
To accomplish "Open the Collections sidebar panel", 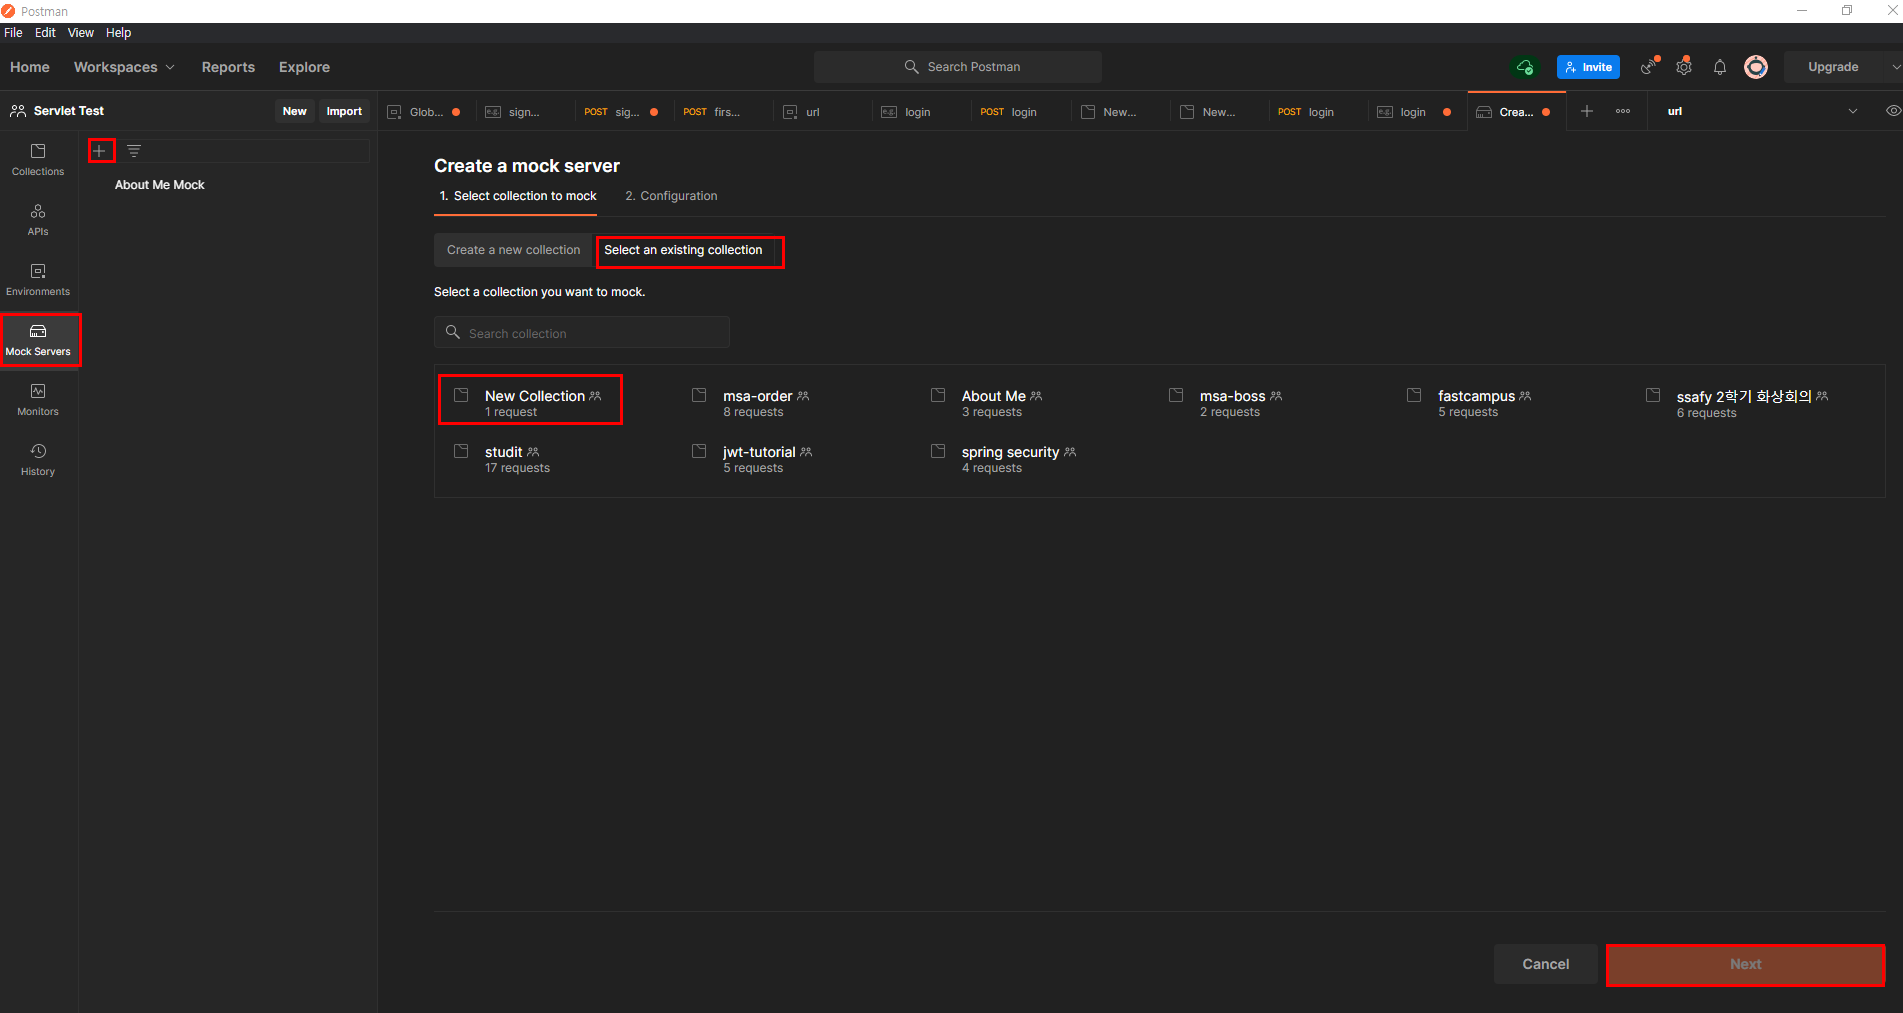I will click(38, 160).
